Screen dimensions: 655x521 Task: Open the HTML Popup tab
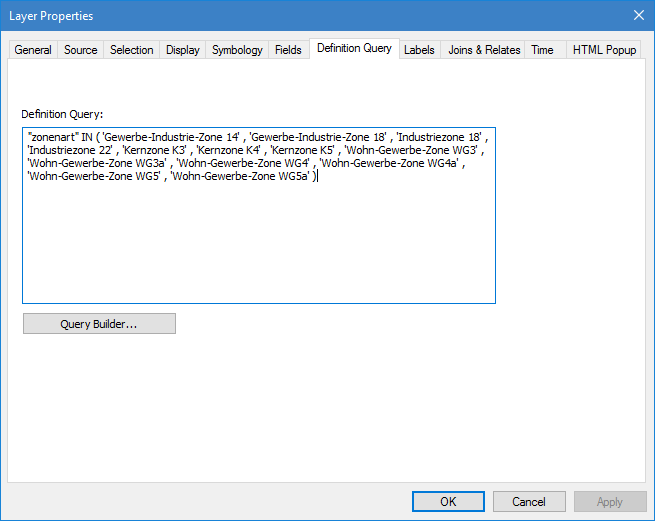[x=604, y=50]
